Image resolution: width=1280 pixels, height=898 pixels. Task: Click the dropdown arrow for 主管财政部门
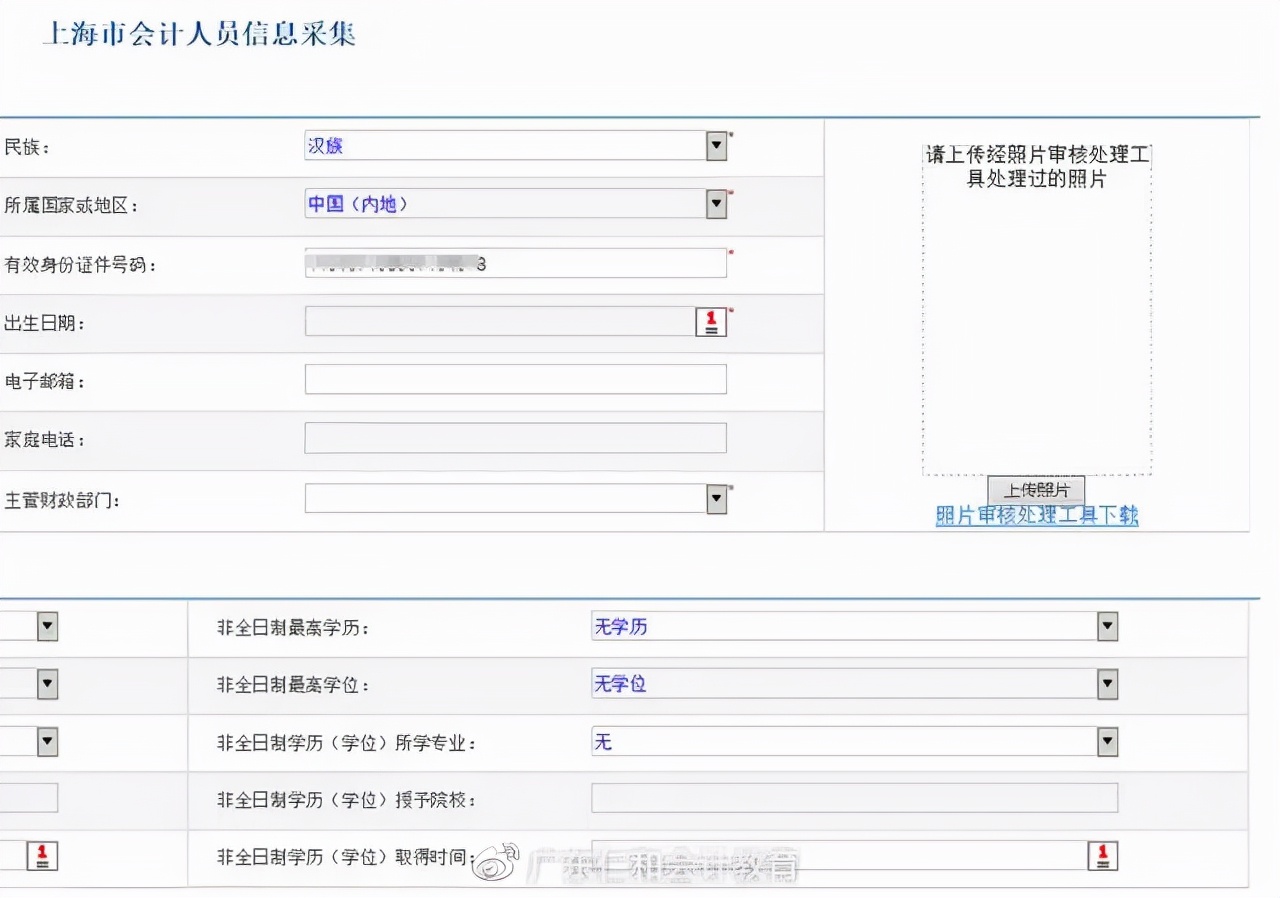[x=716, y=498]
